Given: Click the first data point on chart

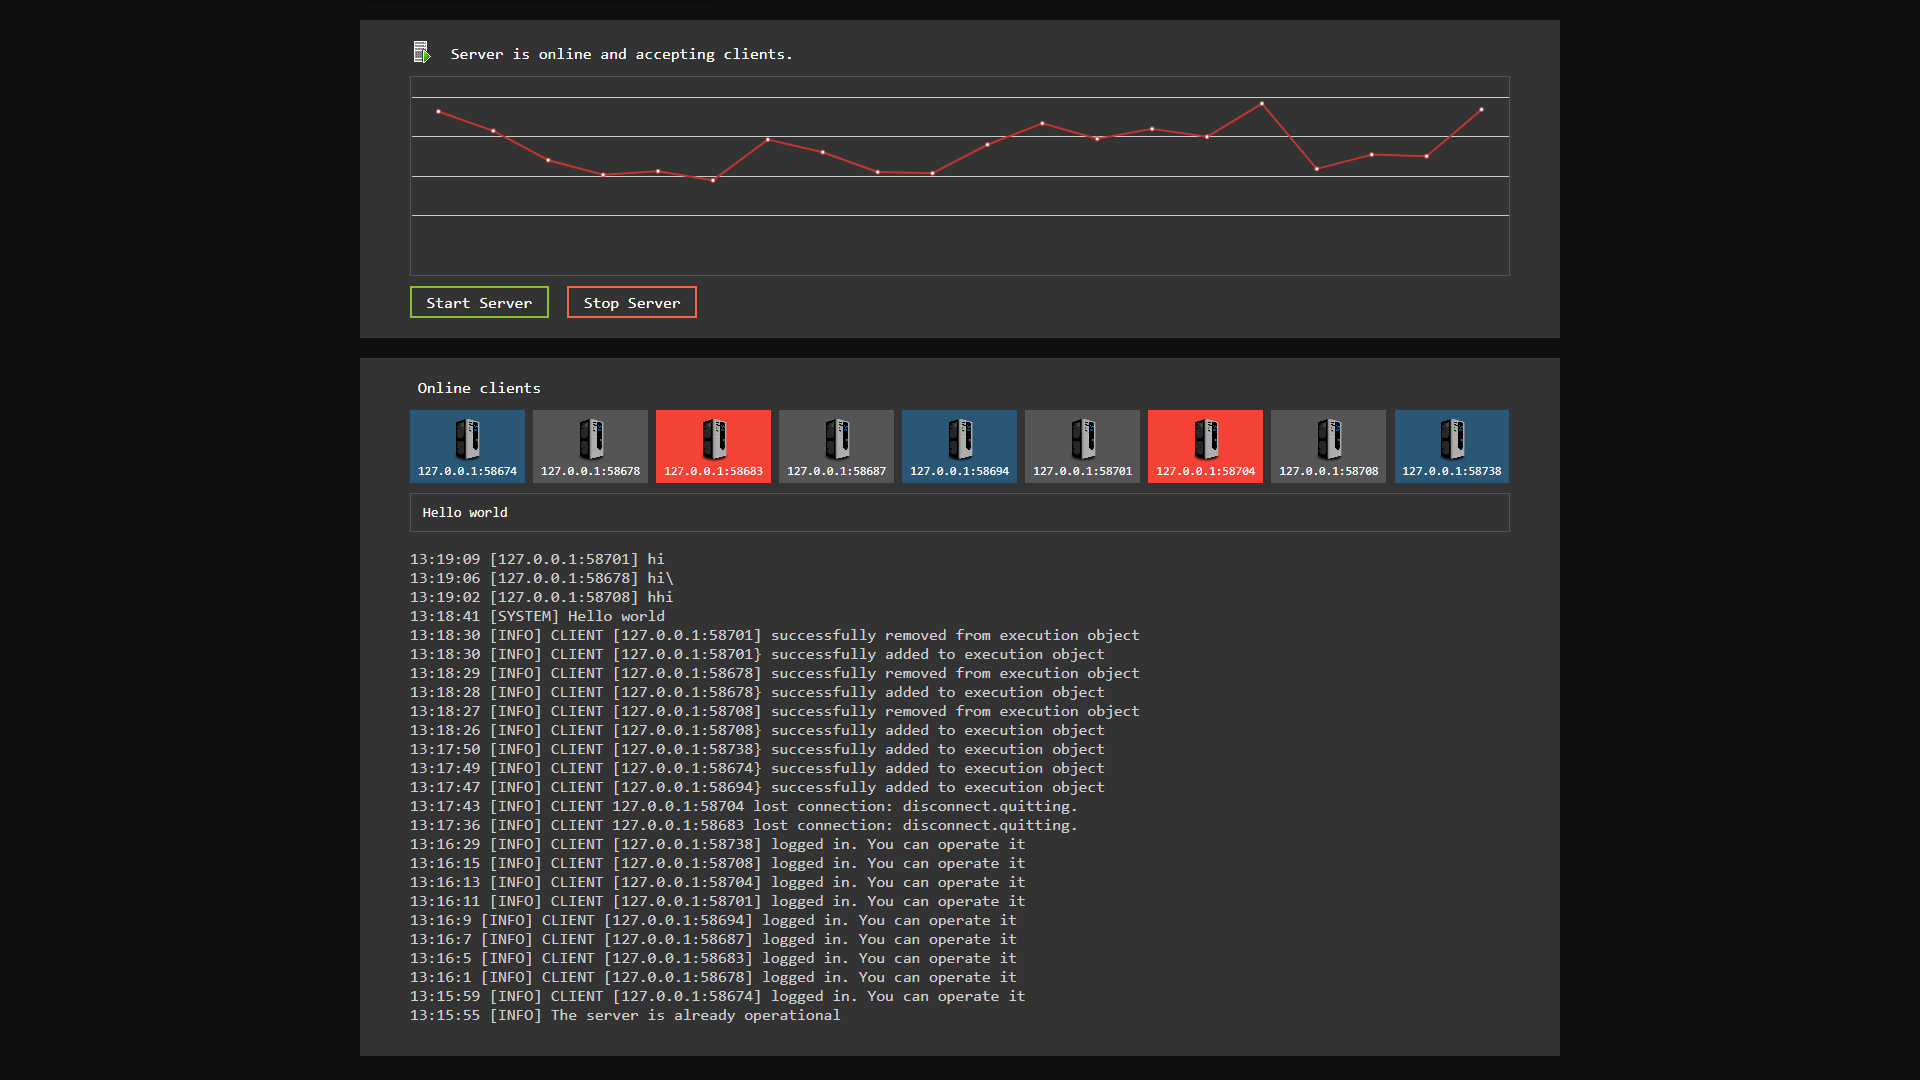Looking at the screenshot, I should (438, 111).
